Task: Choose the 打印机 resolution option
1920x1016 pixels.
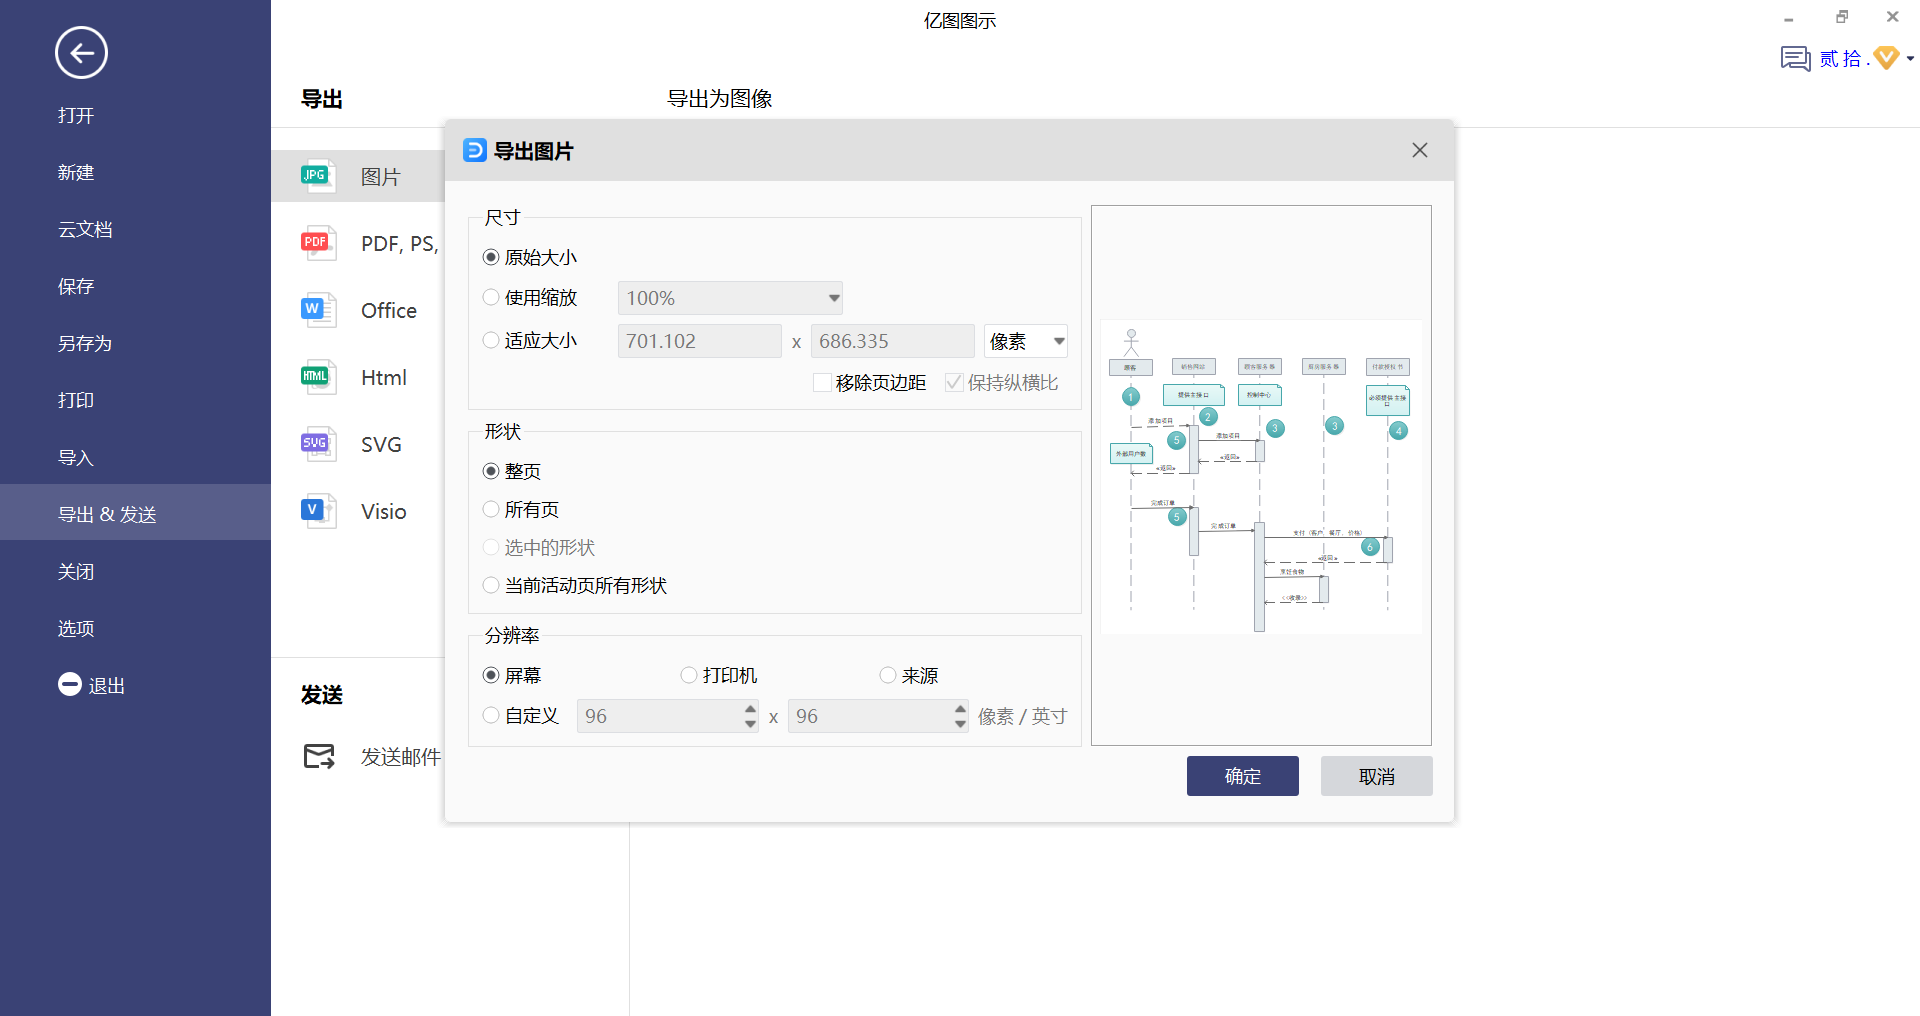Action: [x=689, y=676]
